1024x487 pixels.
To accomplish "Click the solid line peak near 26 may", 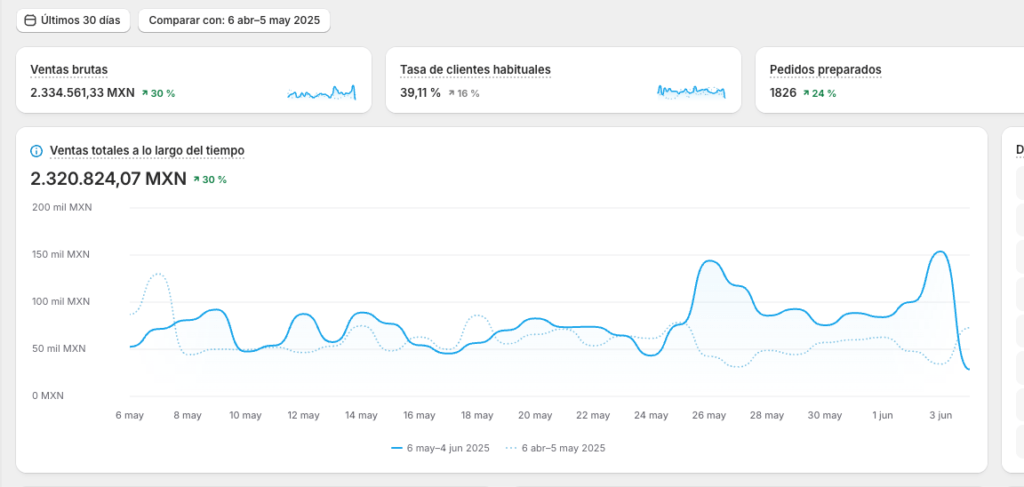I will pos(709,261).
